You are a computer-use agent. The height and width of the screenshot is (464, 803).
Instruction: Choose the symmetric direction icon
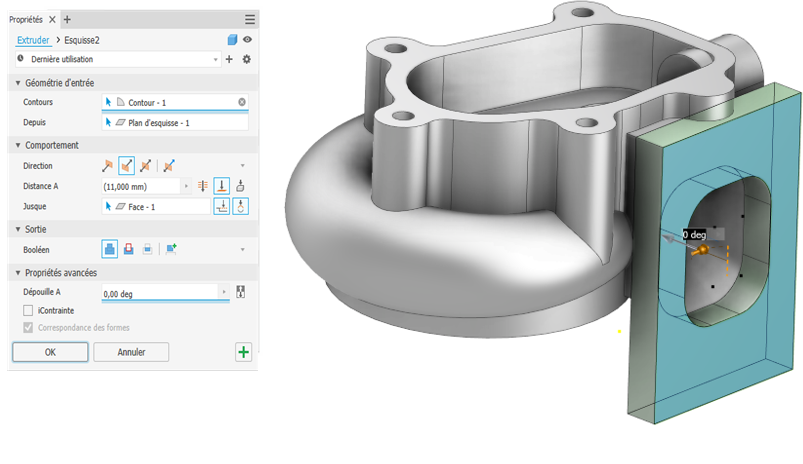(x=145, y=166)
